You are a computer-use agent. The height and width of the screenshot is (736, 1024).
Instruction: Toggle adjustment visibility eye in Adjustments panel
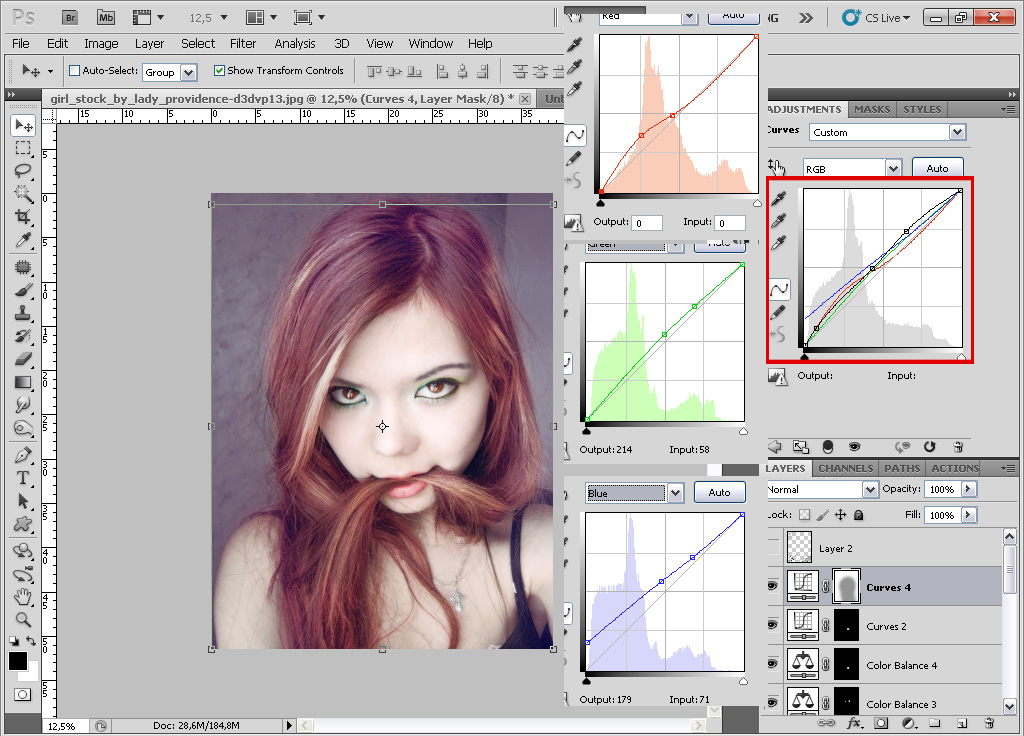(854, 447)
